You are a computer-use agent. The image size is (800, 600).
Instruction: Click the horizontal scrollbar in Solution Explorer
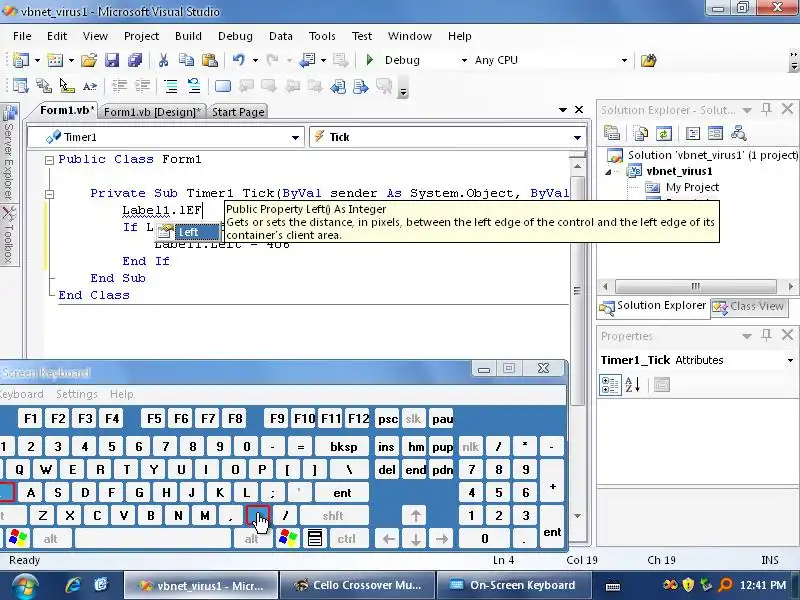[696, 286]
